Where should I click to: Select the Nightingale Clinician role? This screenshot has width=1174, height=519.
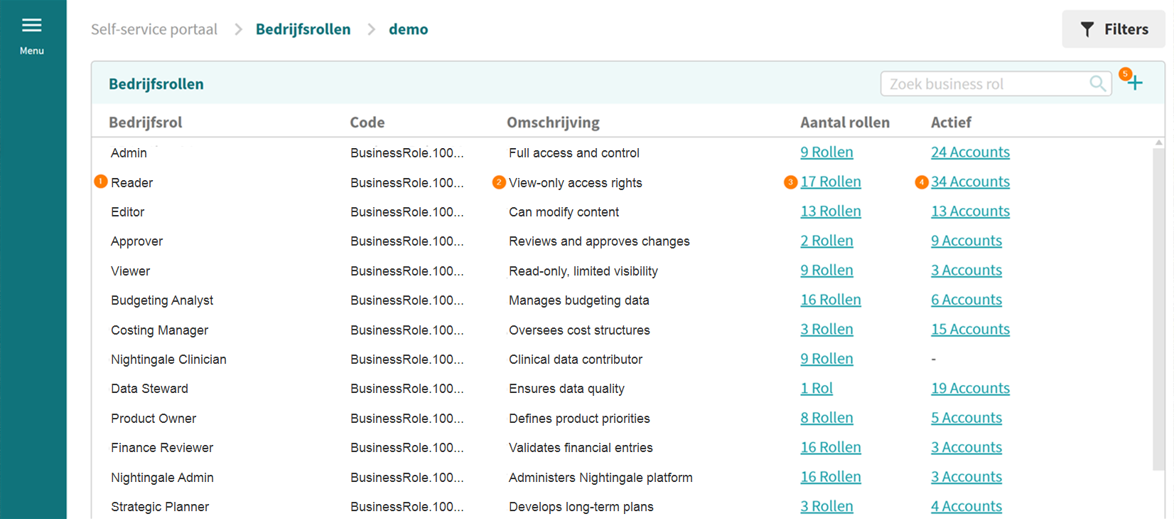[x=168, y=359]
